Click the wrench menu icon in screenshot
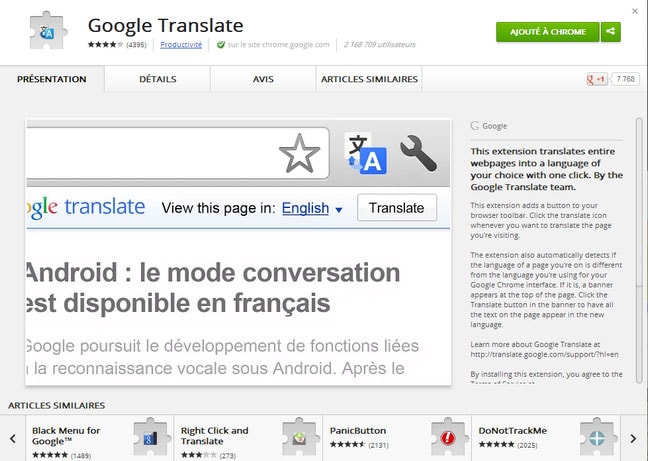 pos(418,153)
